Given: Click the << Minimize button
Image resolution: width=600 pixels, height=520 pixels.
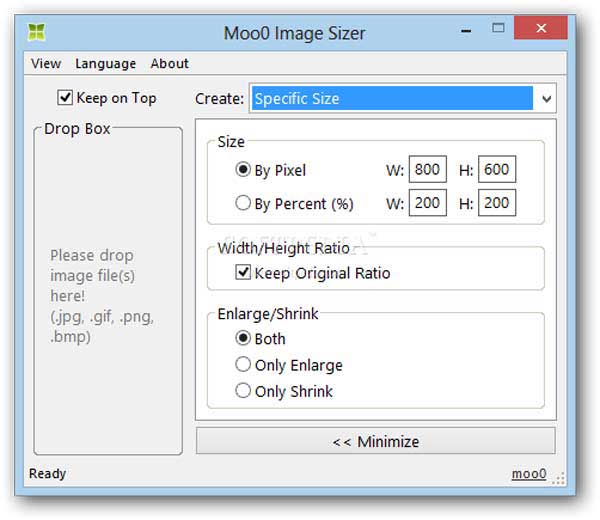Looking at the screenshot, I should point(375,441).
